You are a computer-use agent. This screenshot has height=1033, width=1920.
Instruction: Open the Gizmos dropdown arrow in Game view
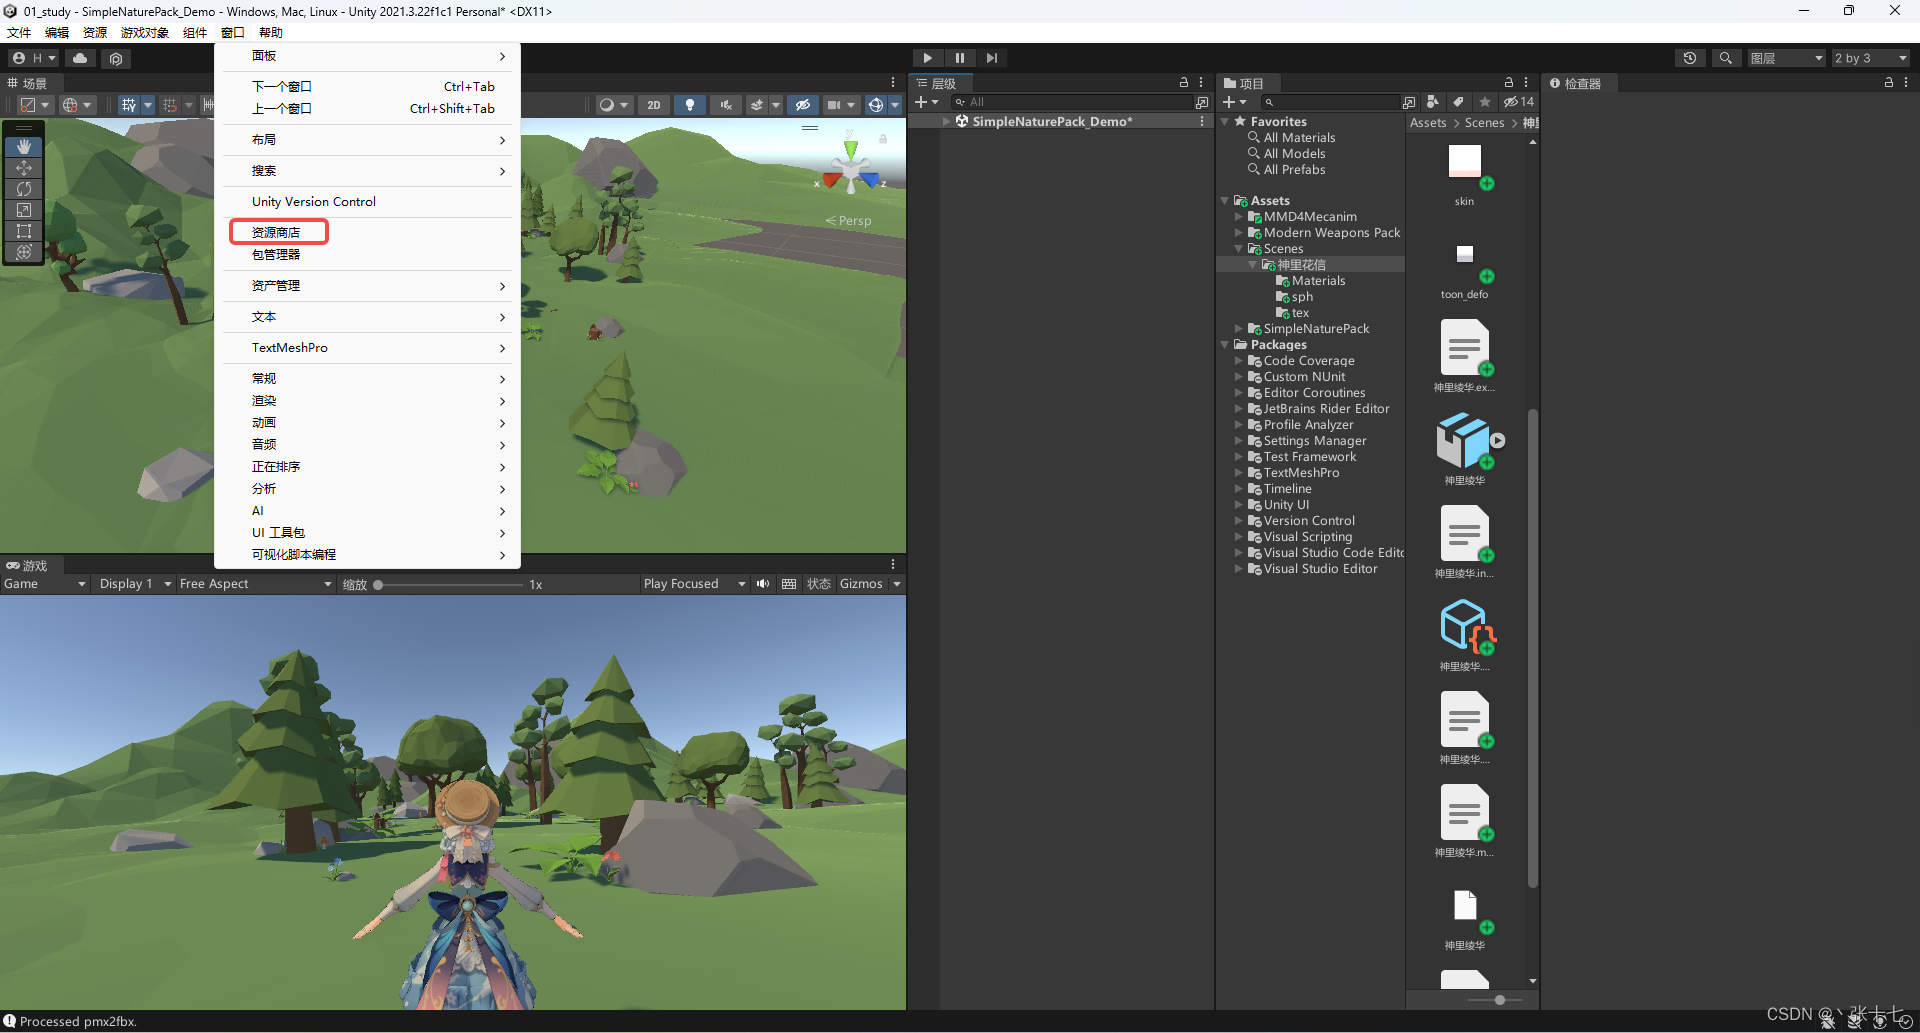(x=897, y=584)
